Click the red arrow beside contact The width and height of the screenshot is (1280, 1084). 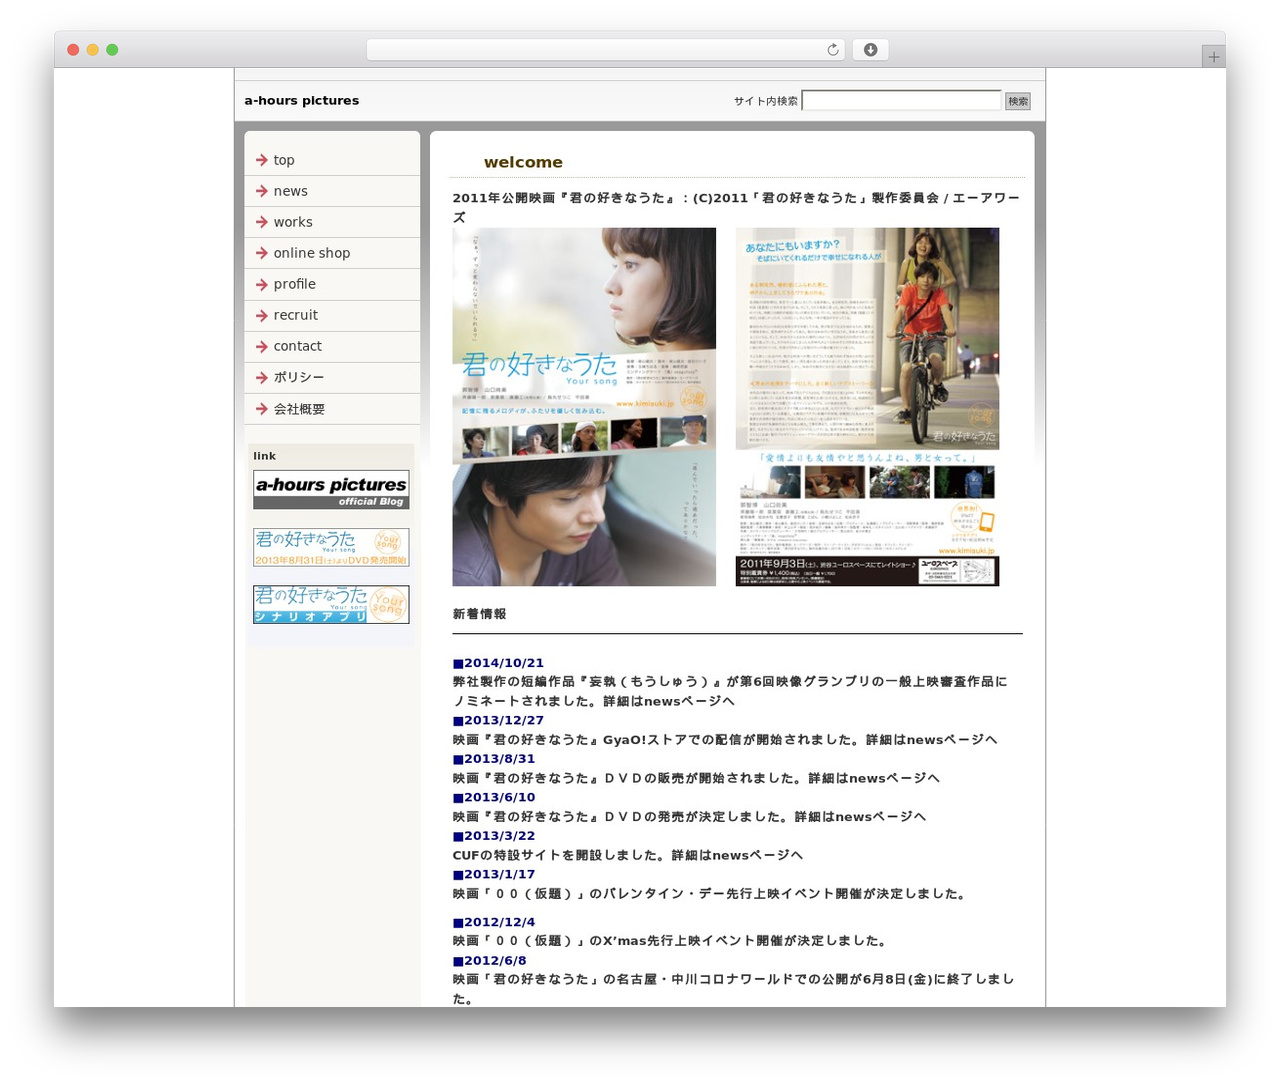click(261, 346)
